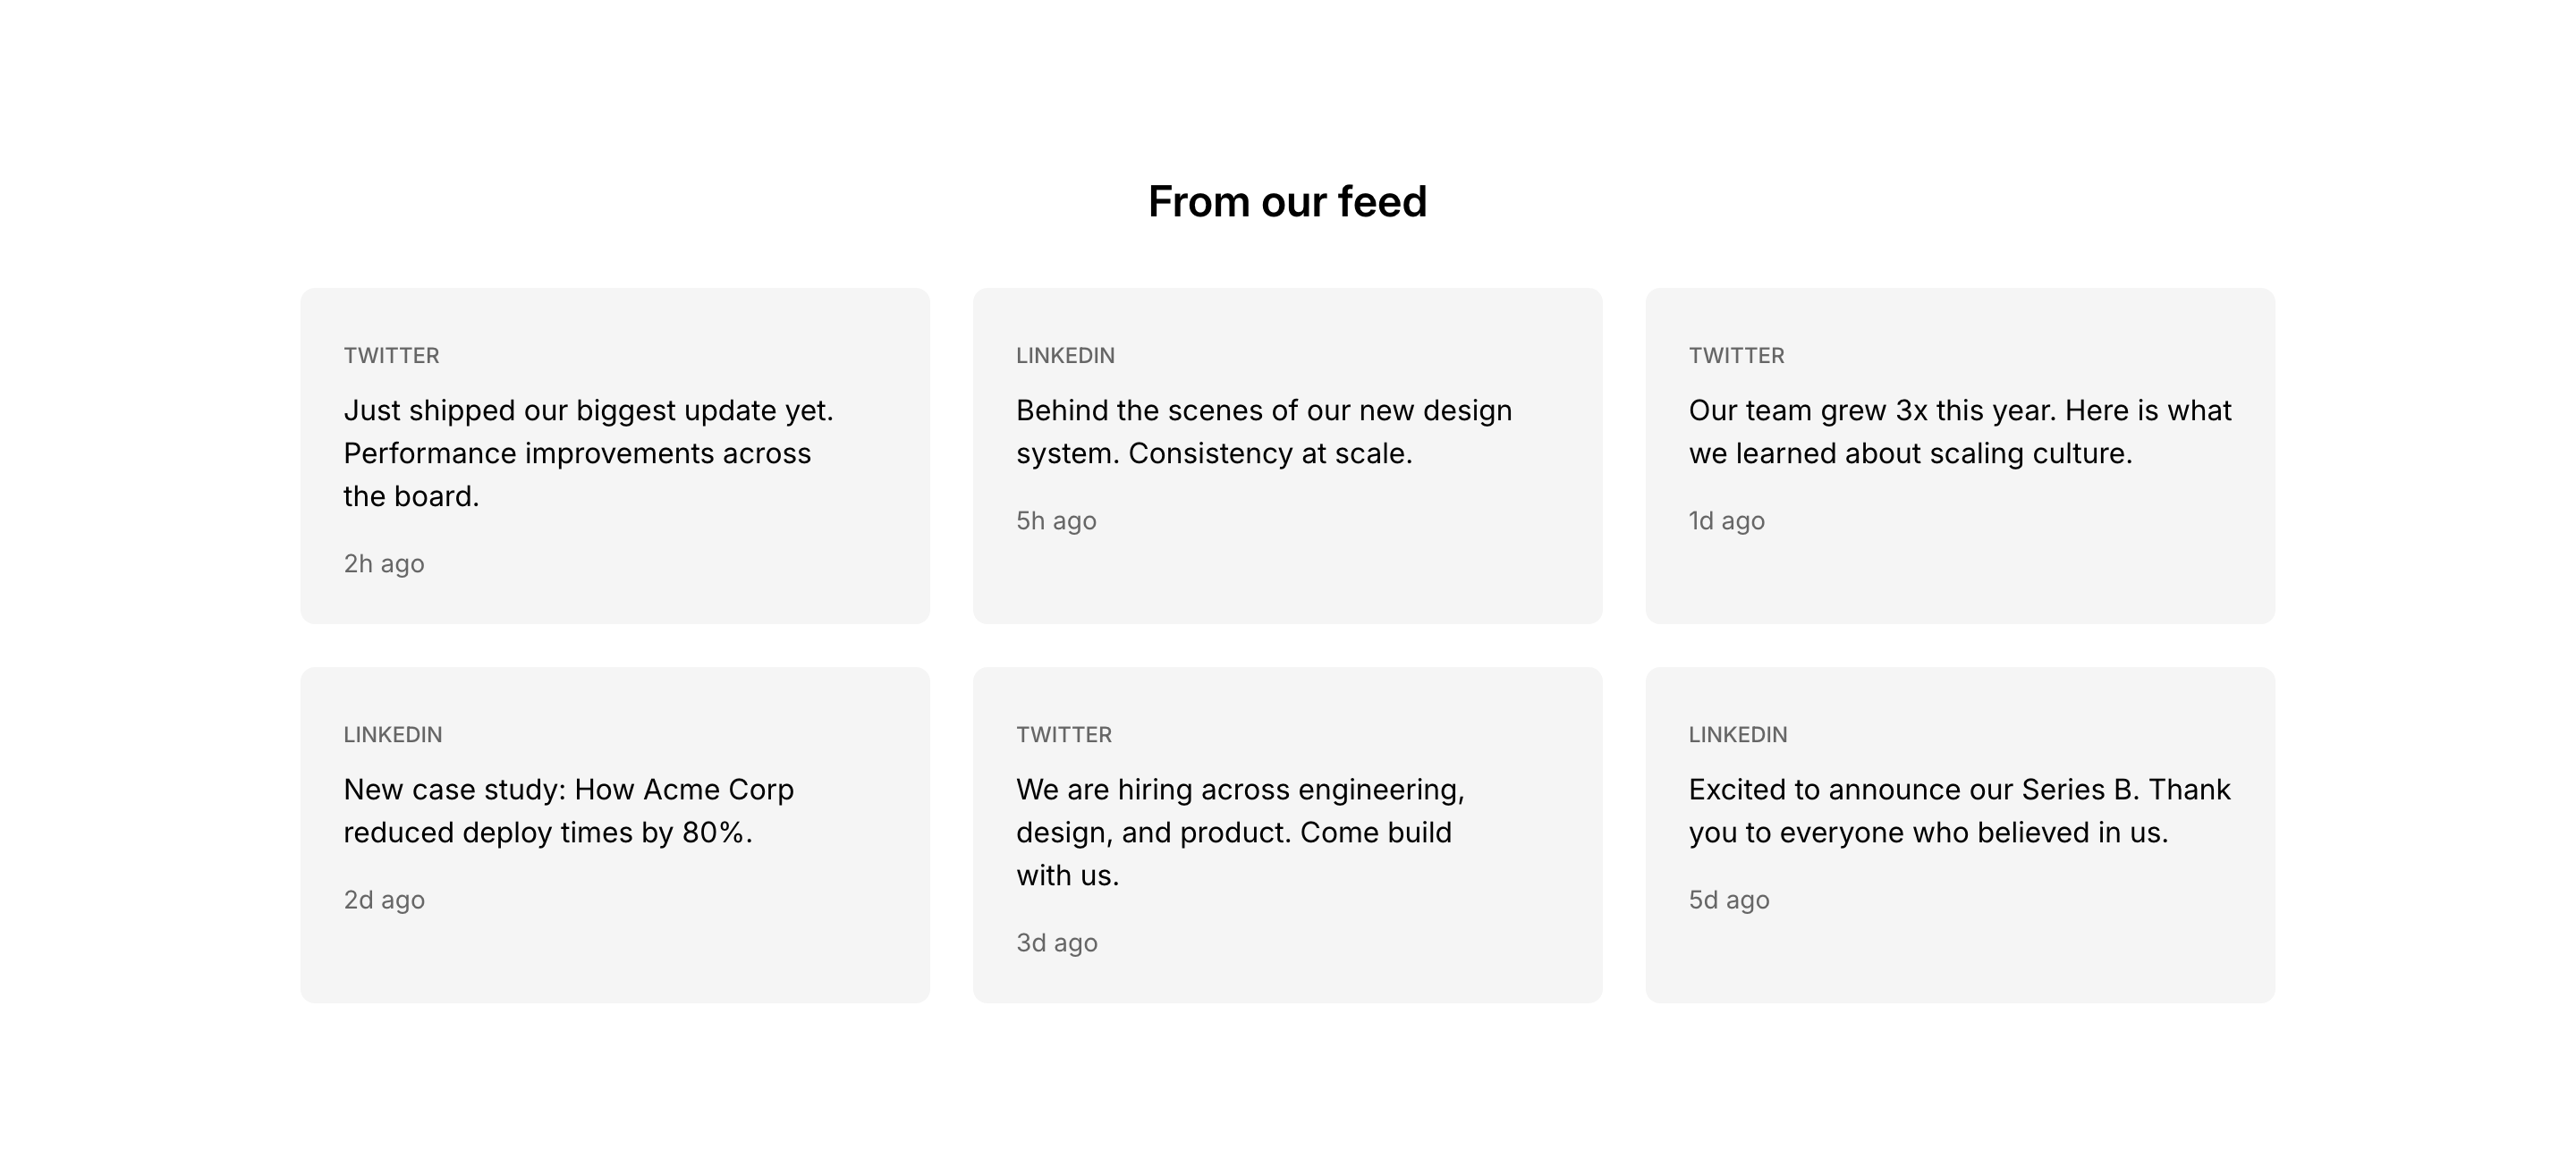Screen dimensions: 2576x1175
Task: Click TWITTER label above the biggest update post
Action: coord(391,356)
